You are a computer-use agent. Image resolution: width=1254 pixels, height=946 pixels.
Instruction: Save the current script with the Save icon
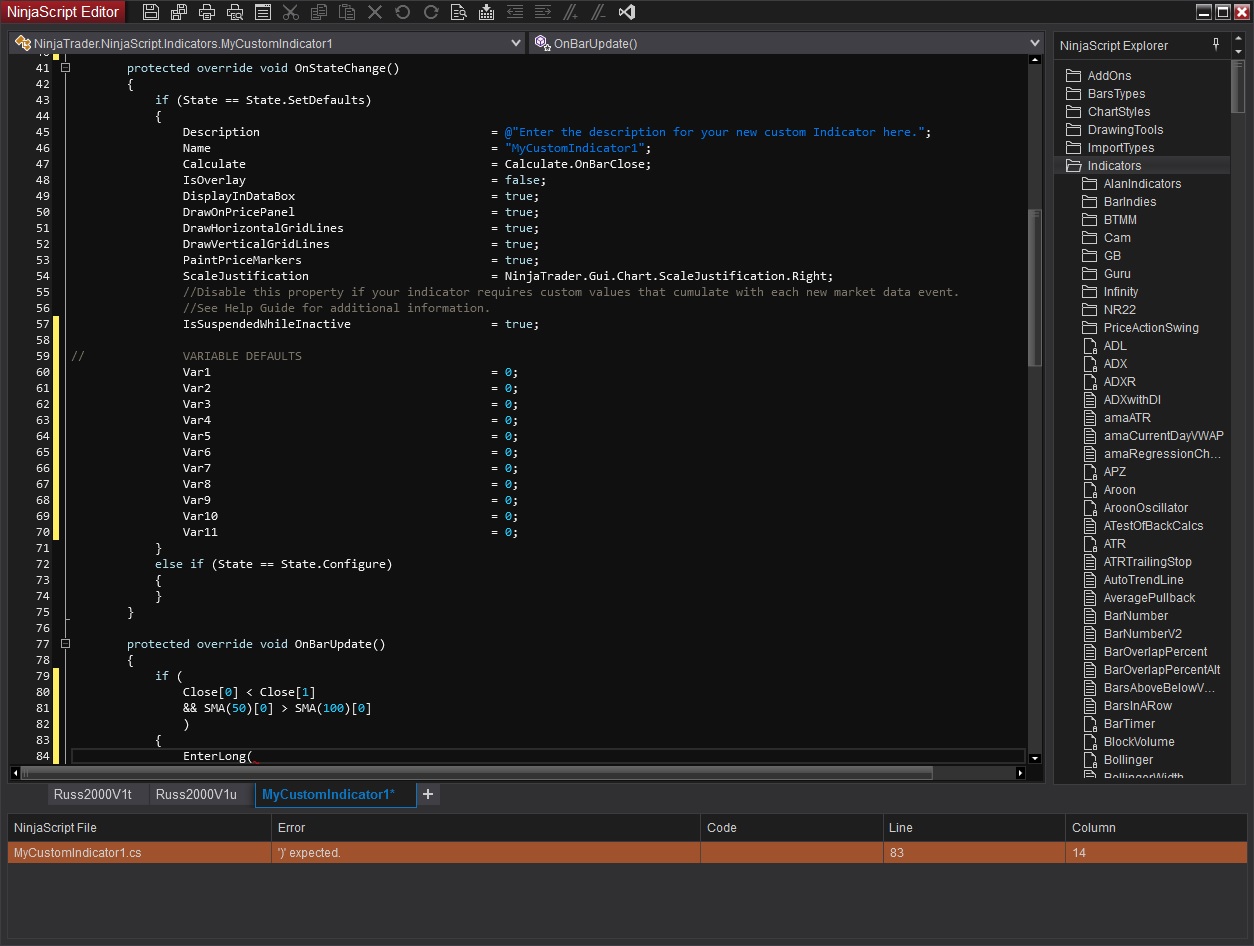click(150, 13)
